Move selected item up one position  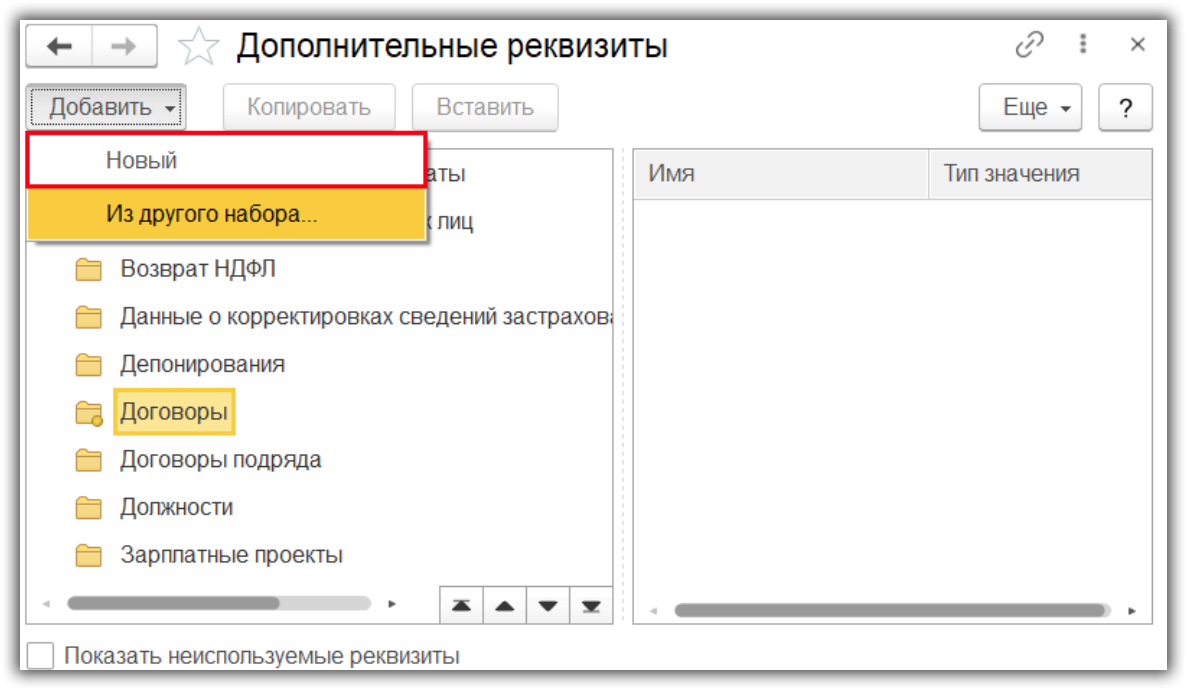point(504,606)
